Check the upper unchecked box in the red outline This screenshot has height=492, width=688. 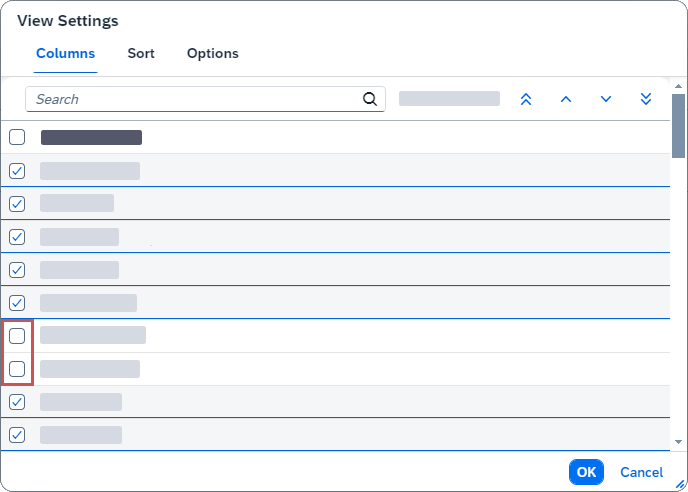[17, 336]
